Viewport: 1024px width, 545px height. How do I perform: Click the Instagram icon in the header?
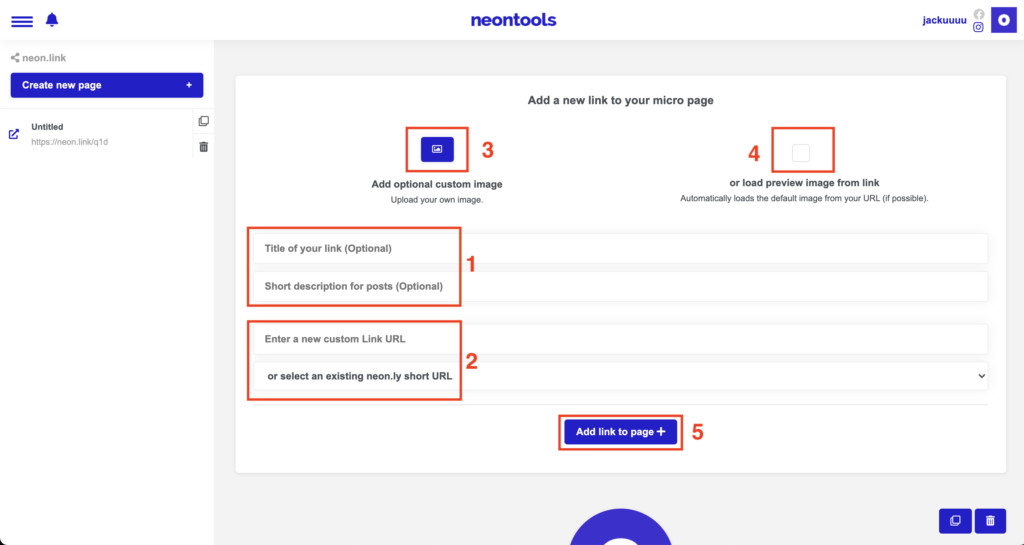[x=978, y=27]
